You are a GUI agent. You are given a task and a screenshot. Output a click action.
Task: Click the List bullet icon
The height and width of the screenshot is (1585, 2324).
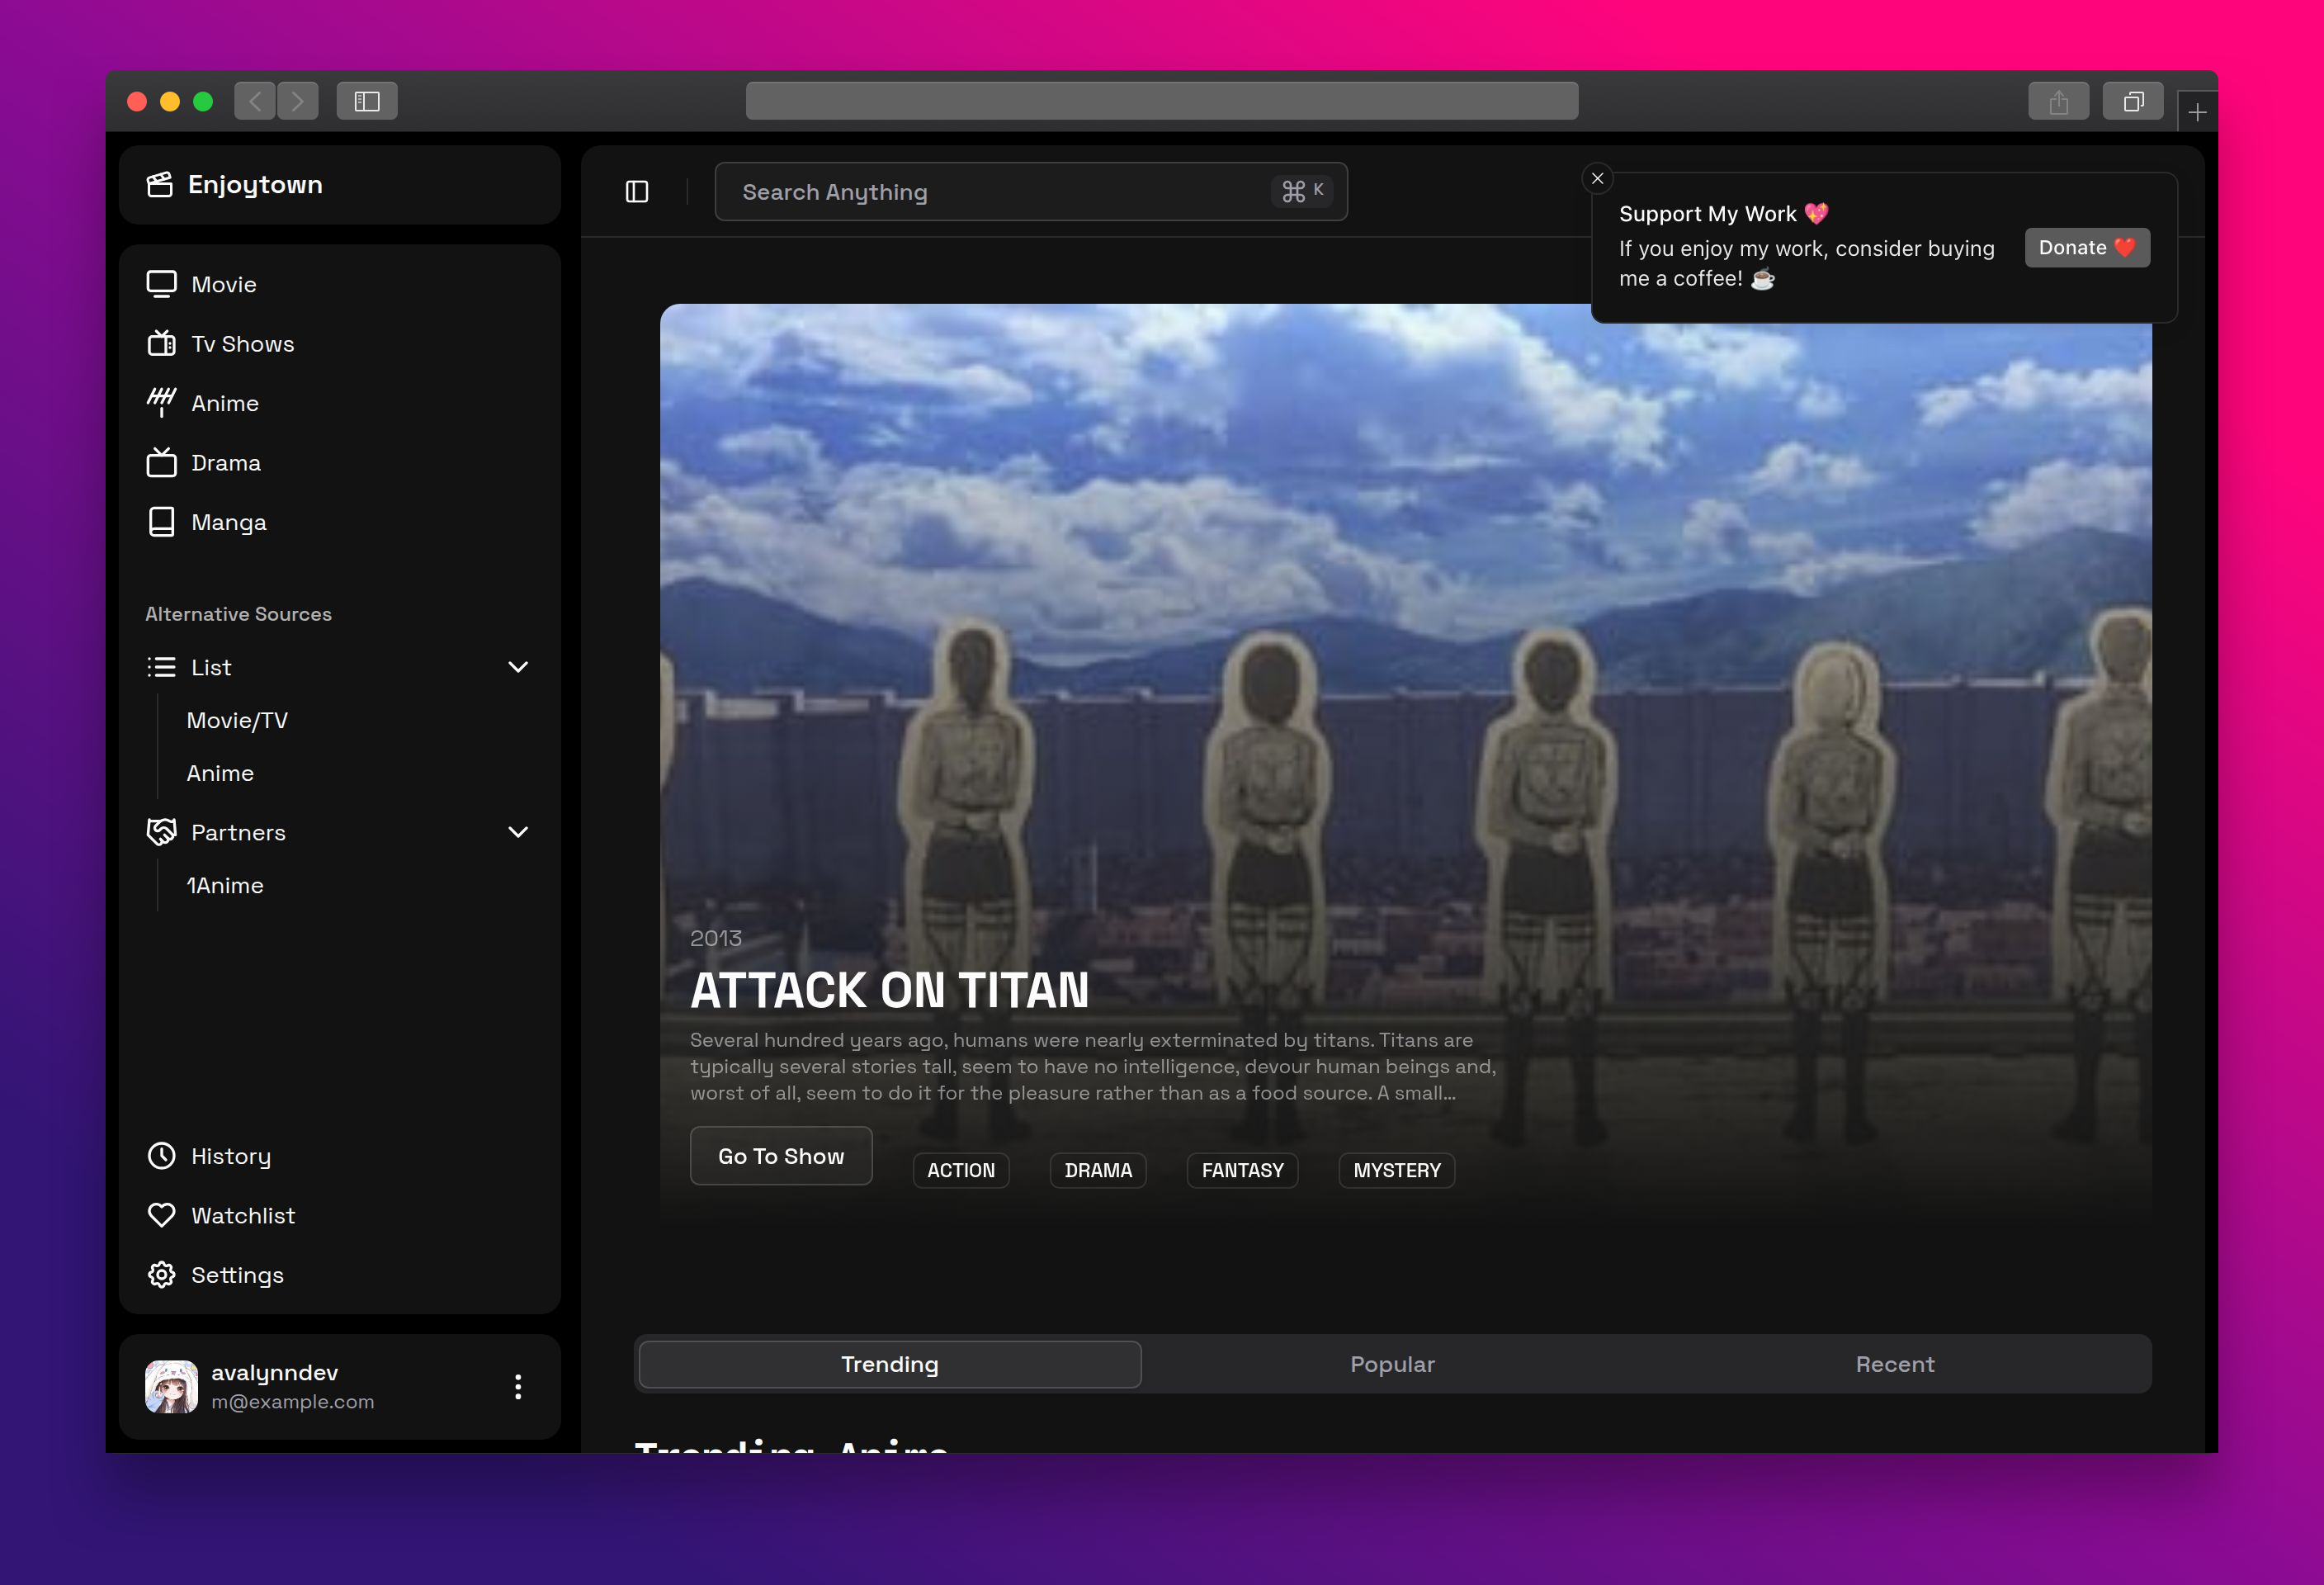pyautogui.click(x=161, y=667)
